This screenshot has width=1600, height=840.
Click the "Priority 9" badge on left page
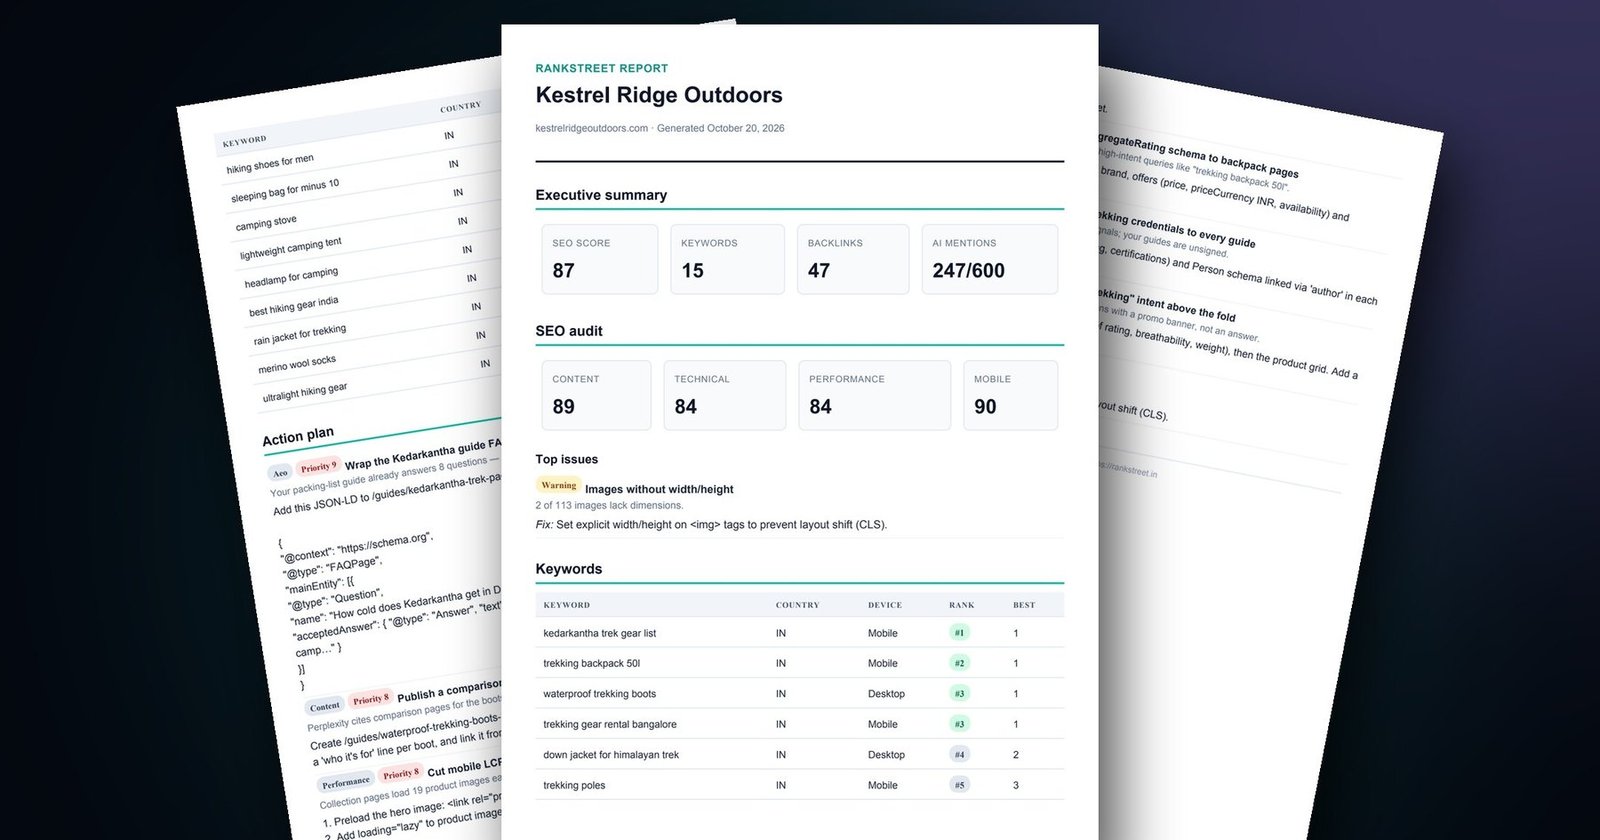point(319,467)
